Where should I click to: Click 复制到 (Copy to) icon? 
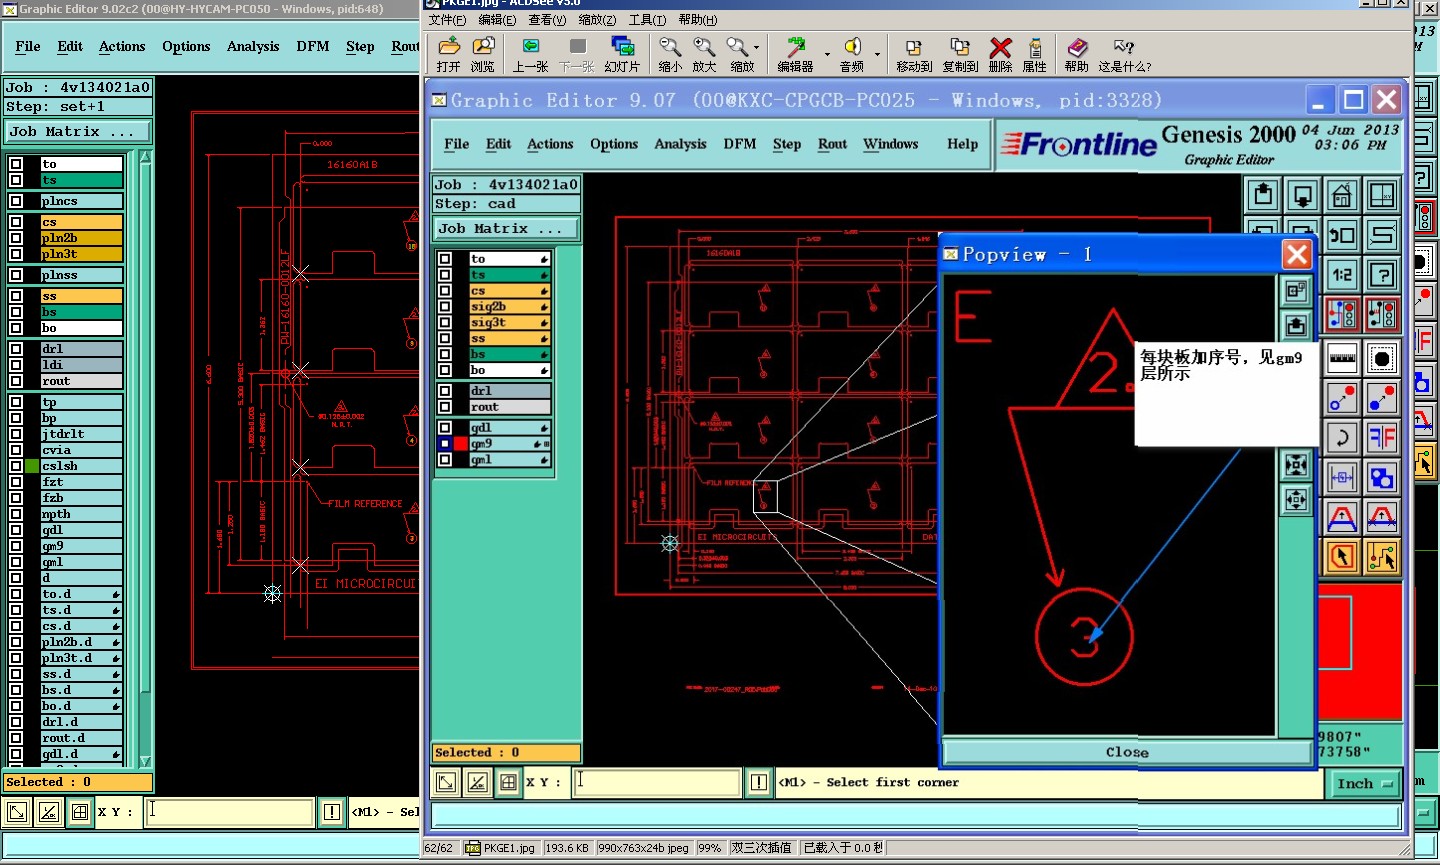pyautogui.click(x=960, y=53)
